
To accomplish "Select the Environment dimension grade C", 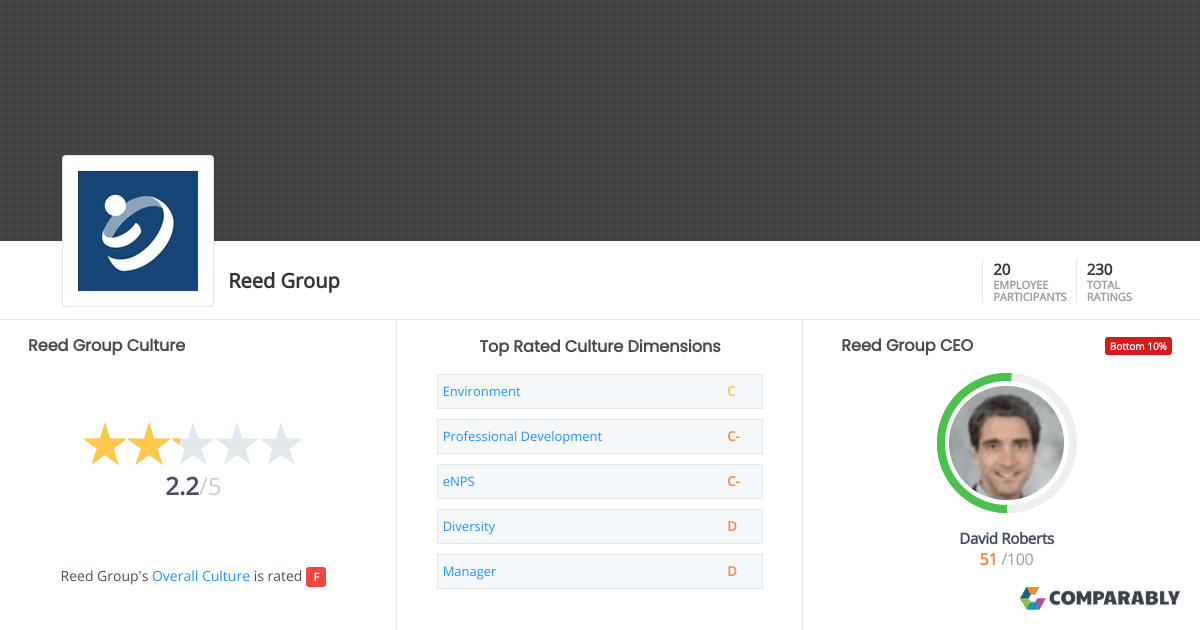I will (x=731, y=391).
